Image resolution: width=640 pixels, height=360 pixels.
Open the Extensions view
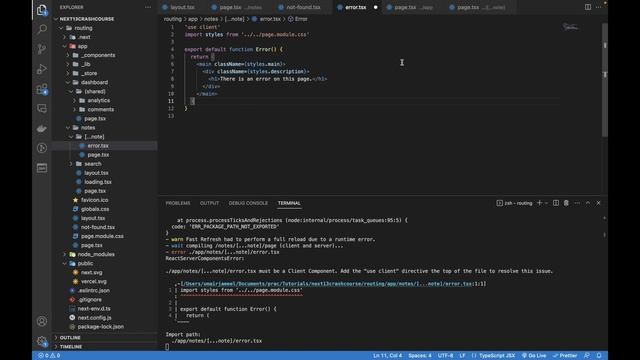pyautogui.click(x=42, y=89)
